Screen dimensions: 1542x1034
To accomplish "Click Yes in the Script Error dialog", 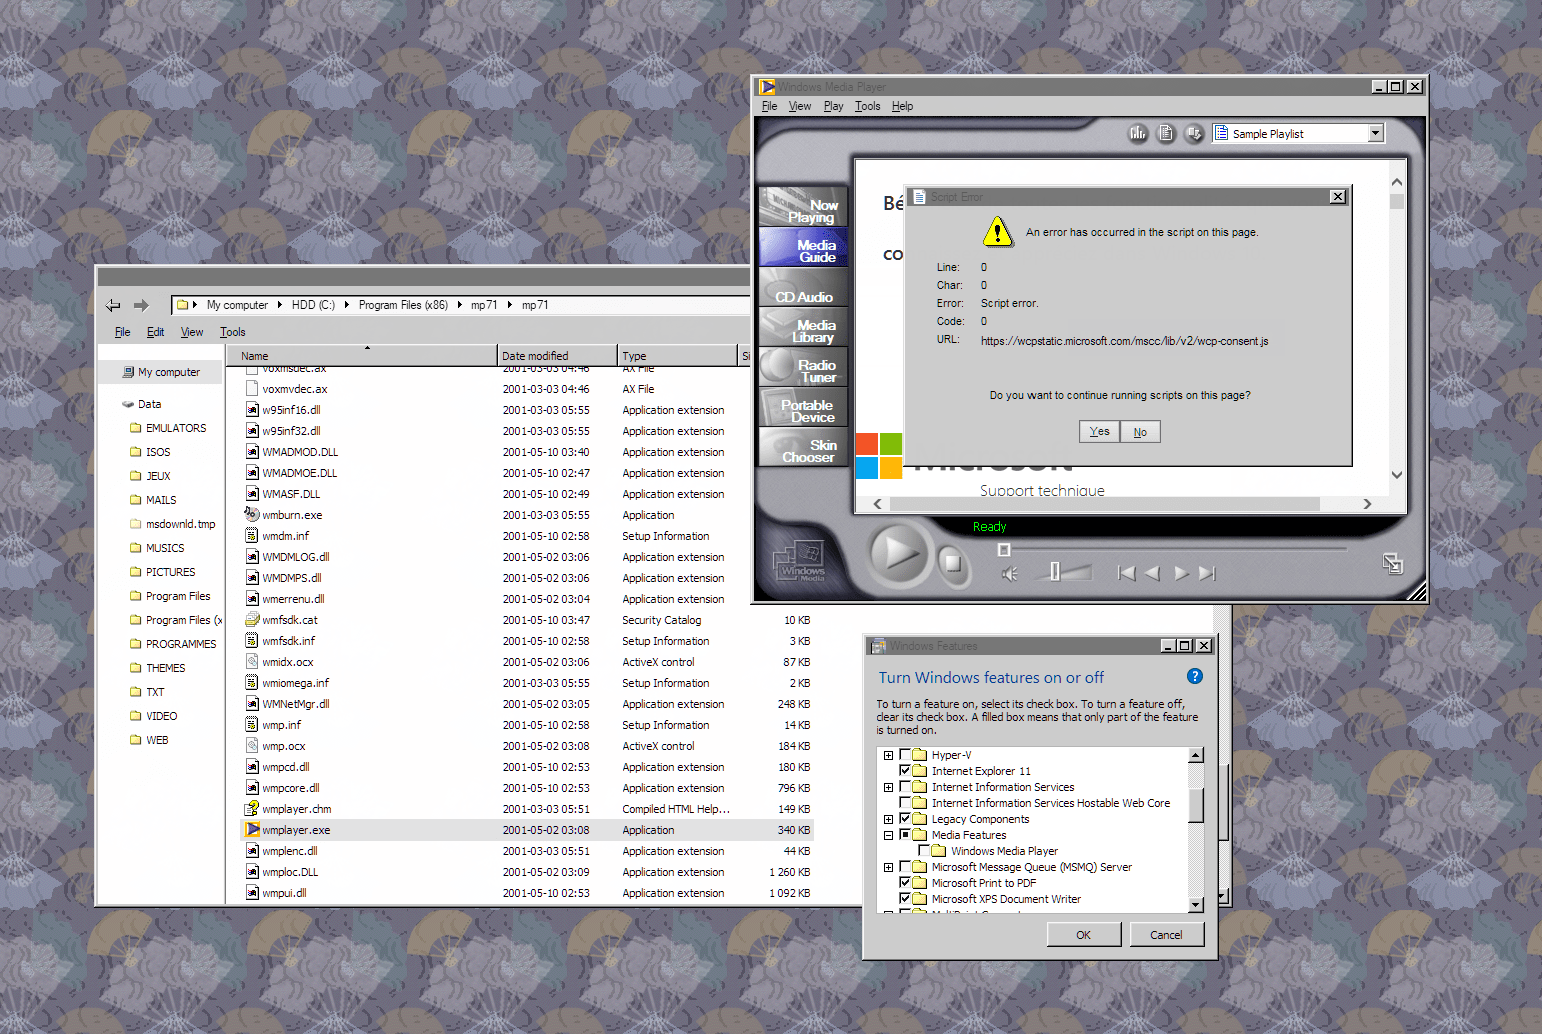I will coord(1099,431).
